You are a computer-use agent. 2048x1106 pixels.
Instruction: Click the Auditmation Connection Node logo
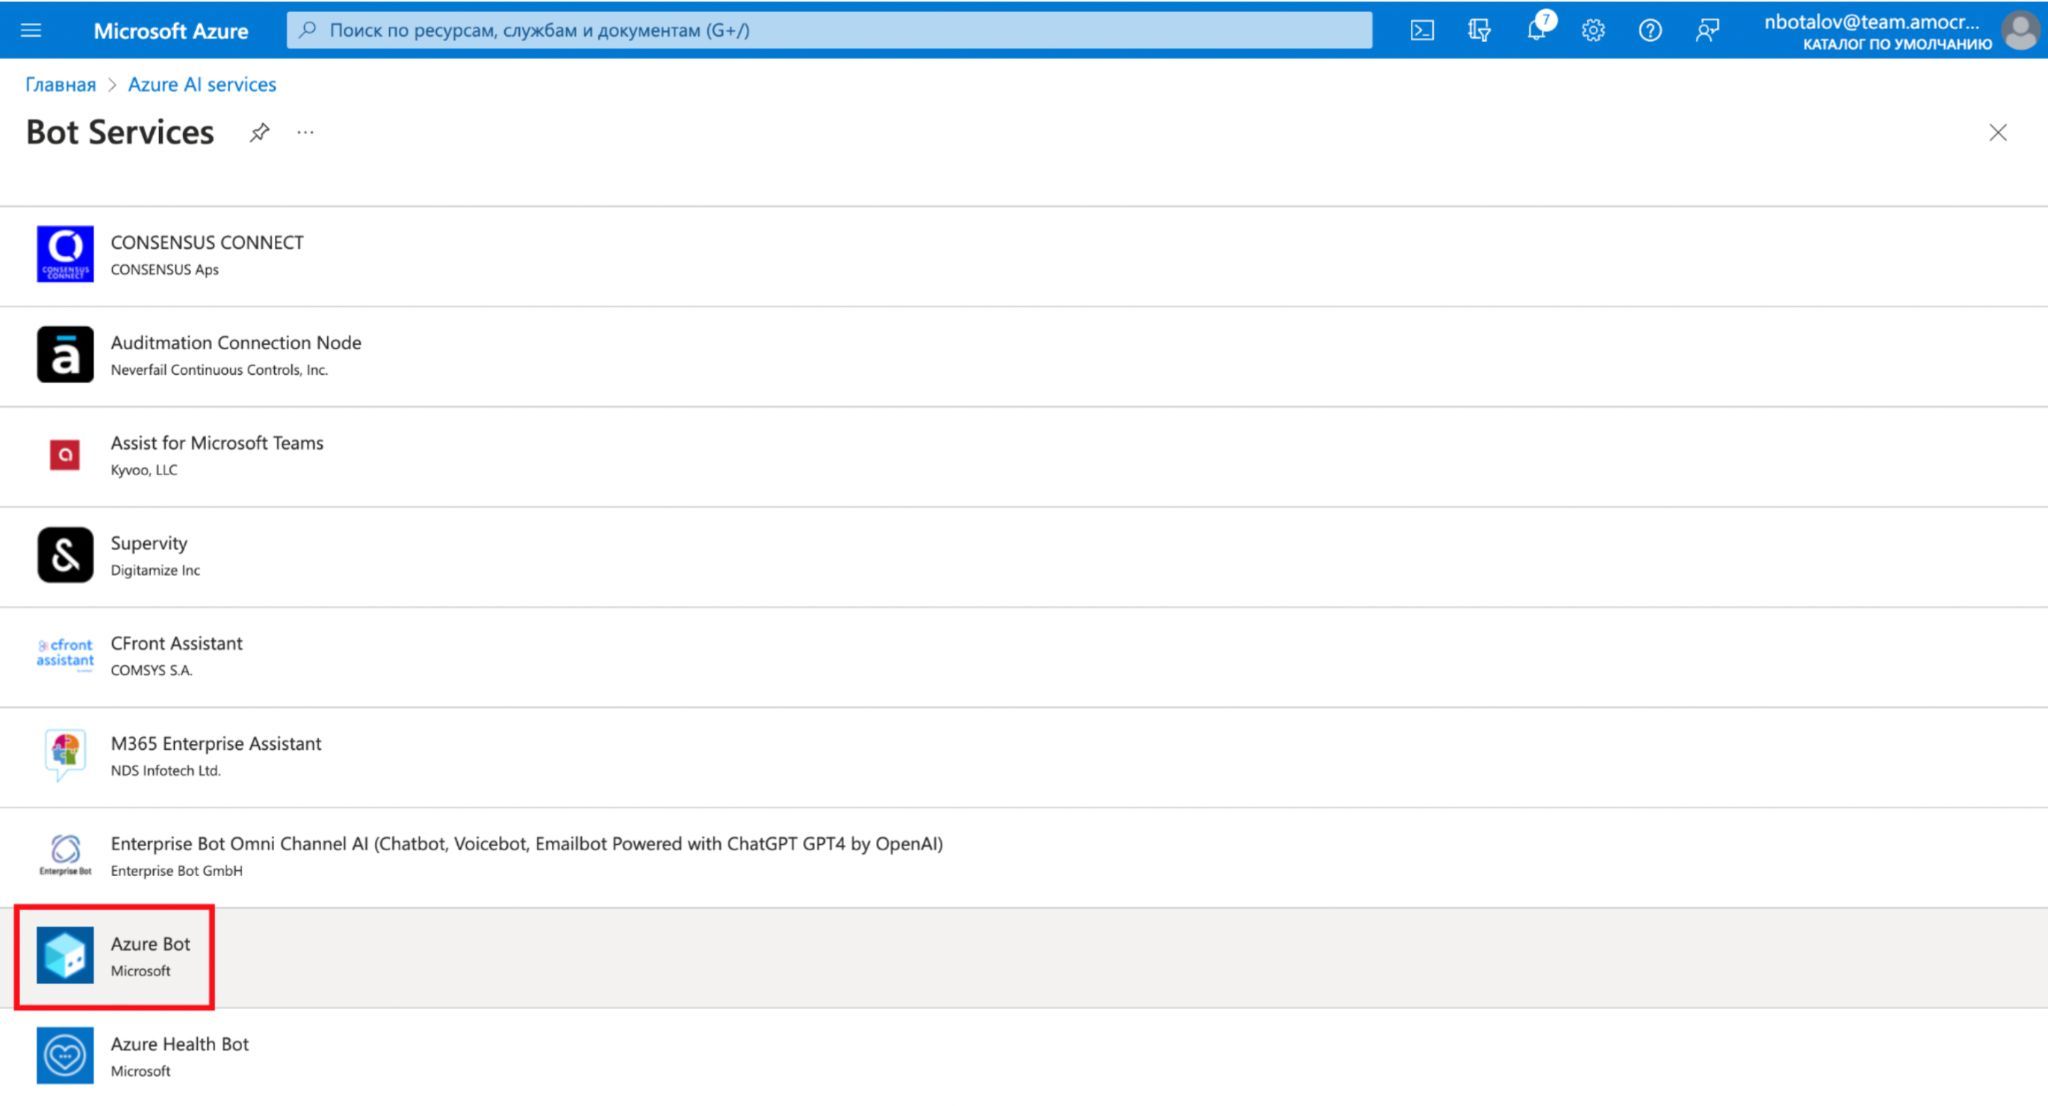click(x=65, y=354)
